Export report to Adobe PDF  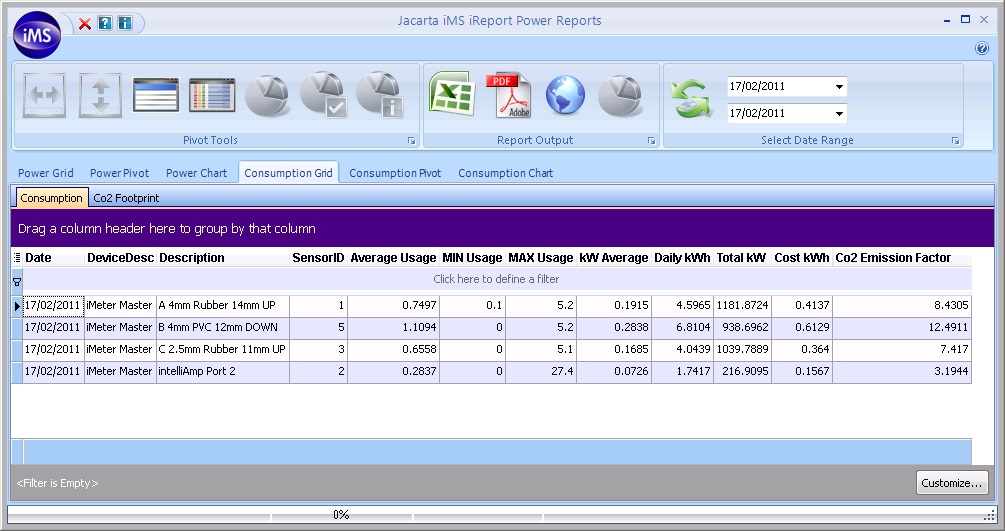510,95
